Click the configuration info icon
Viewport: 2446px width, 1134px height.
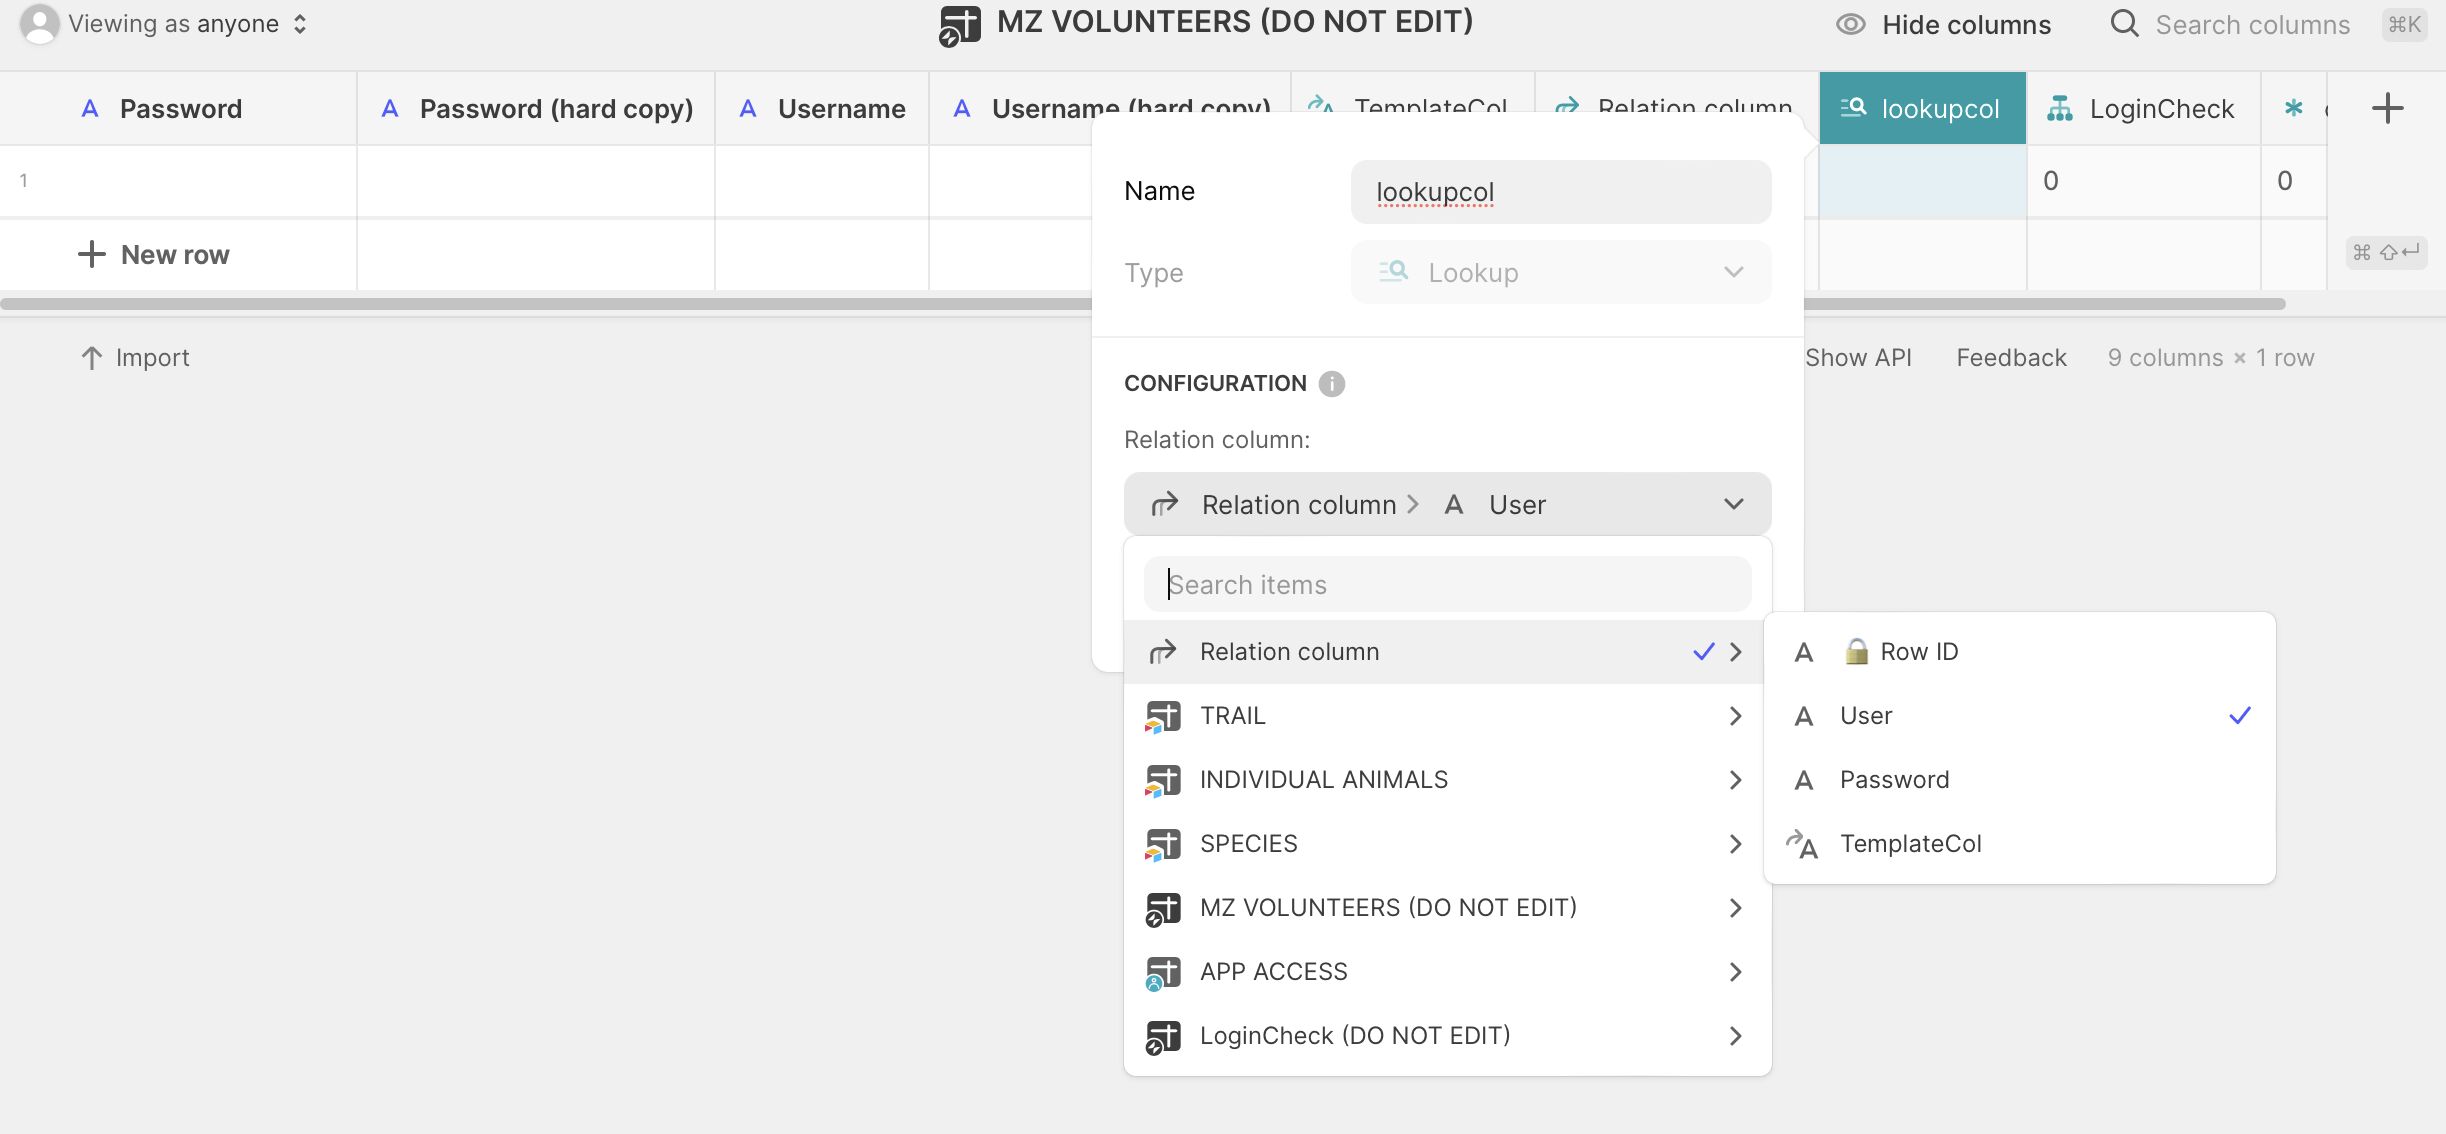pos(1331,384)
